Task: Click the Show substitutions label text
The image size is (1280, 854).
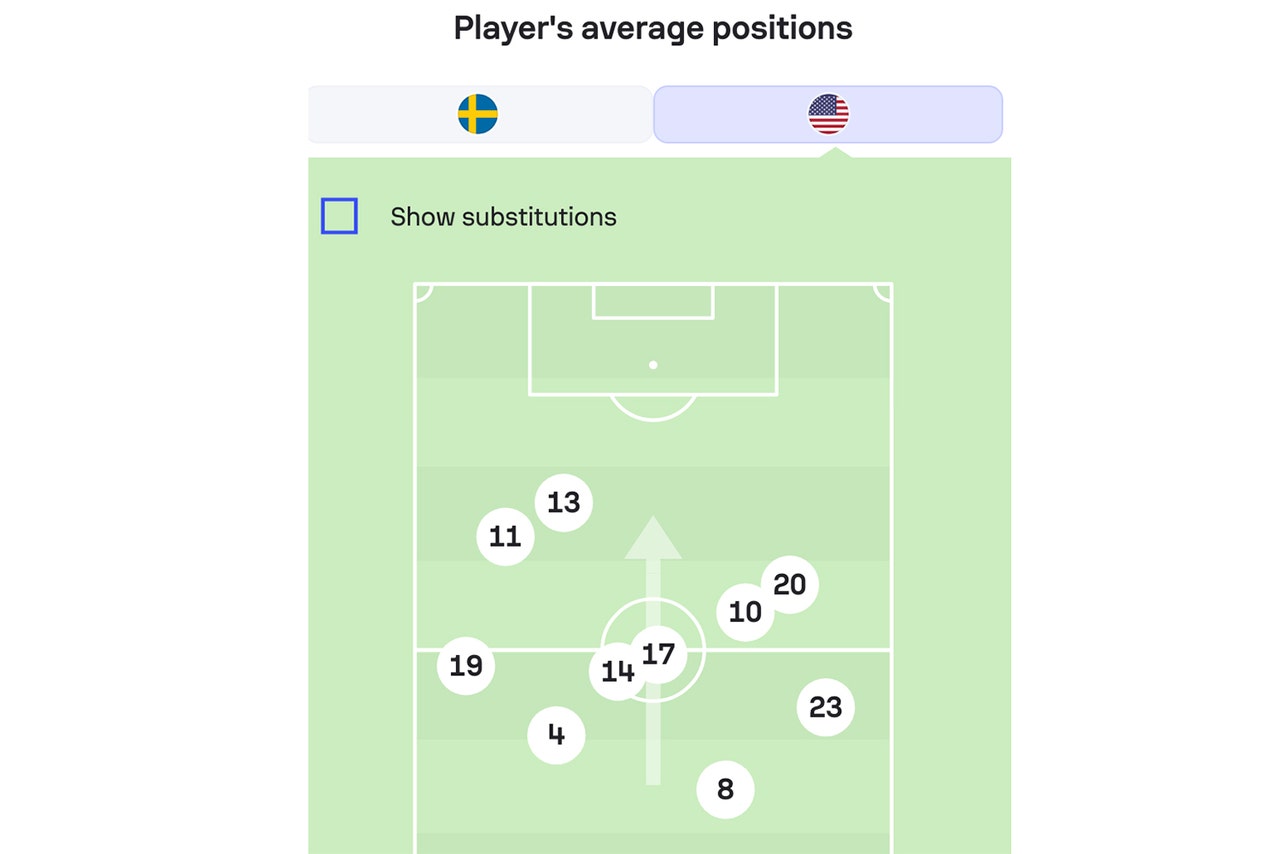Action: click(503, 217)
